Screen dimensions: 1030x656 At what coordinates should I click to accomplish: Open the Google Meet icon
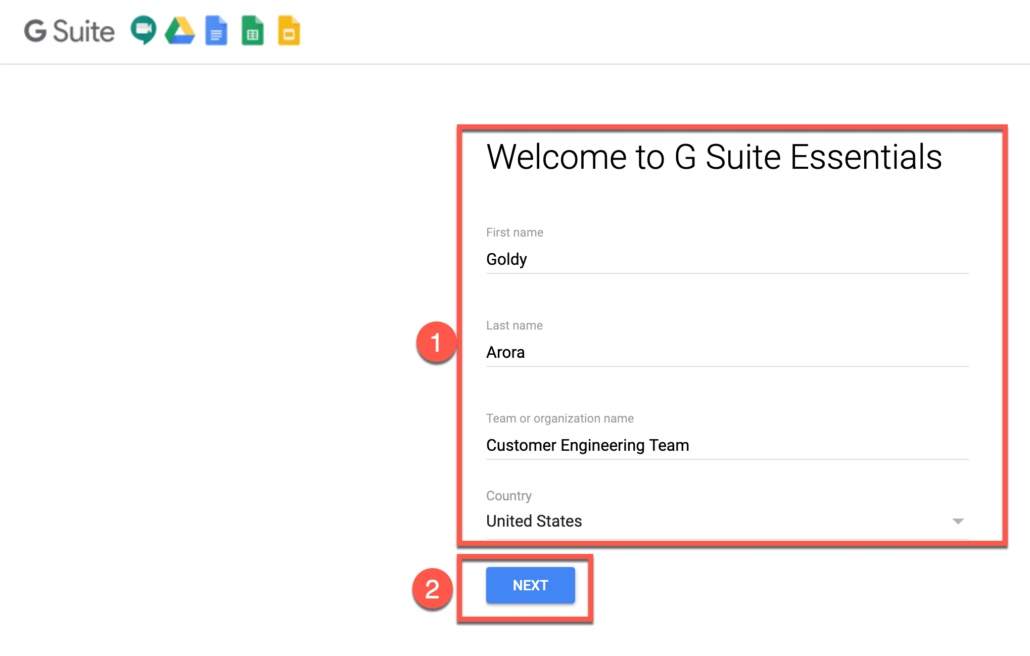143,30
